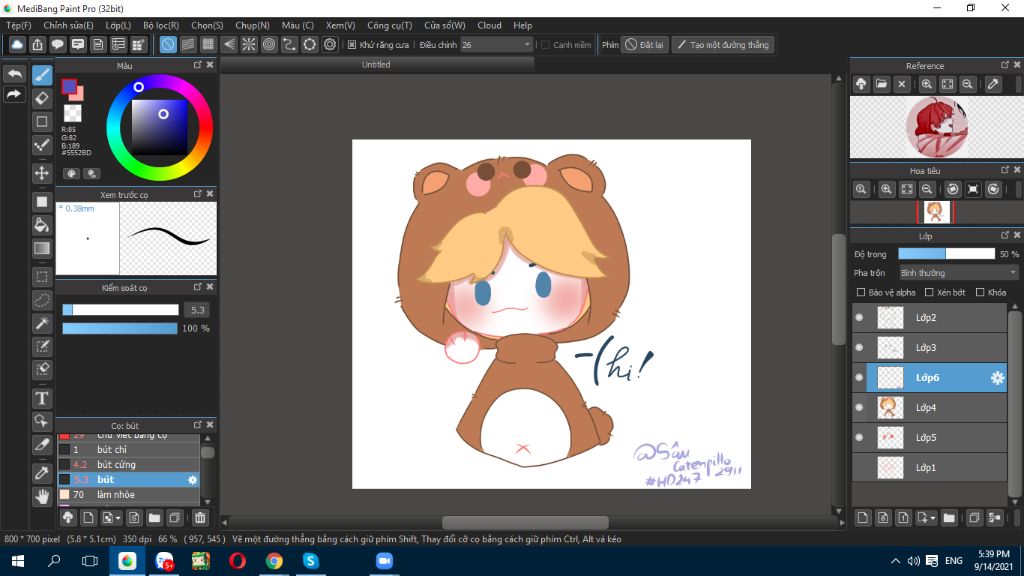Open the Cloud menu
This screenshot has height=576, width=1024.
[489, 25]
